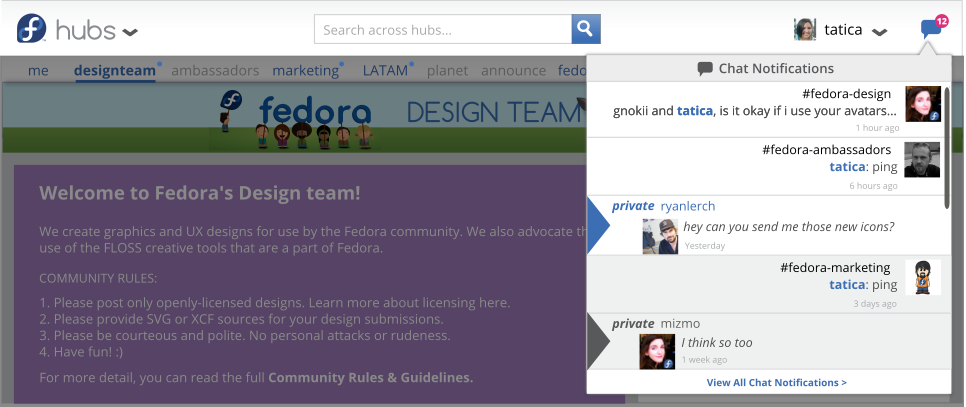966x407 pixels.
Task: Open 'I think so too' message
Action: click(x=716, y=342)
